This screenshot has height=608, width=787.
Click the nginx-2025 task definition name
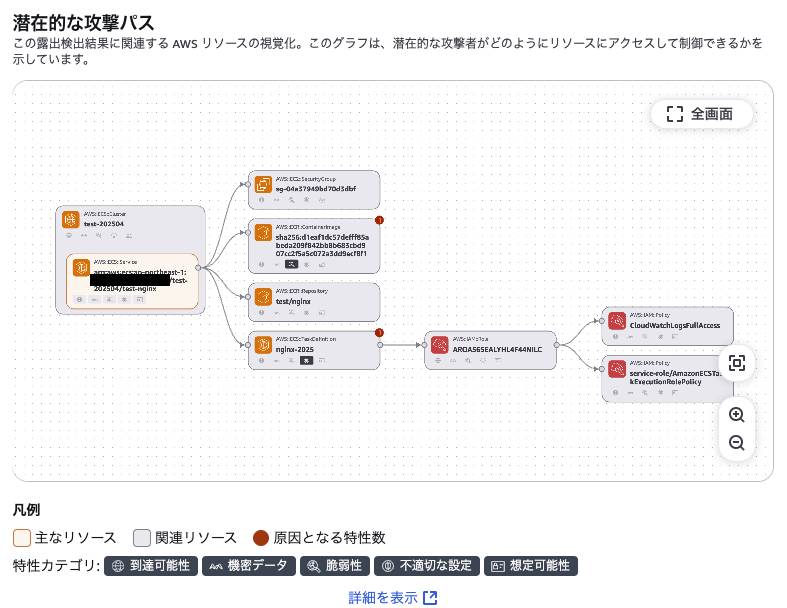(295, 349)
